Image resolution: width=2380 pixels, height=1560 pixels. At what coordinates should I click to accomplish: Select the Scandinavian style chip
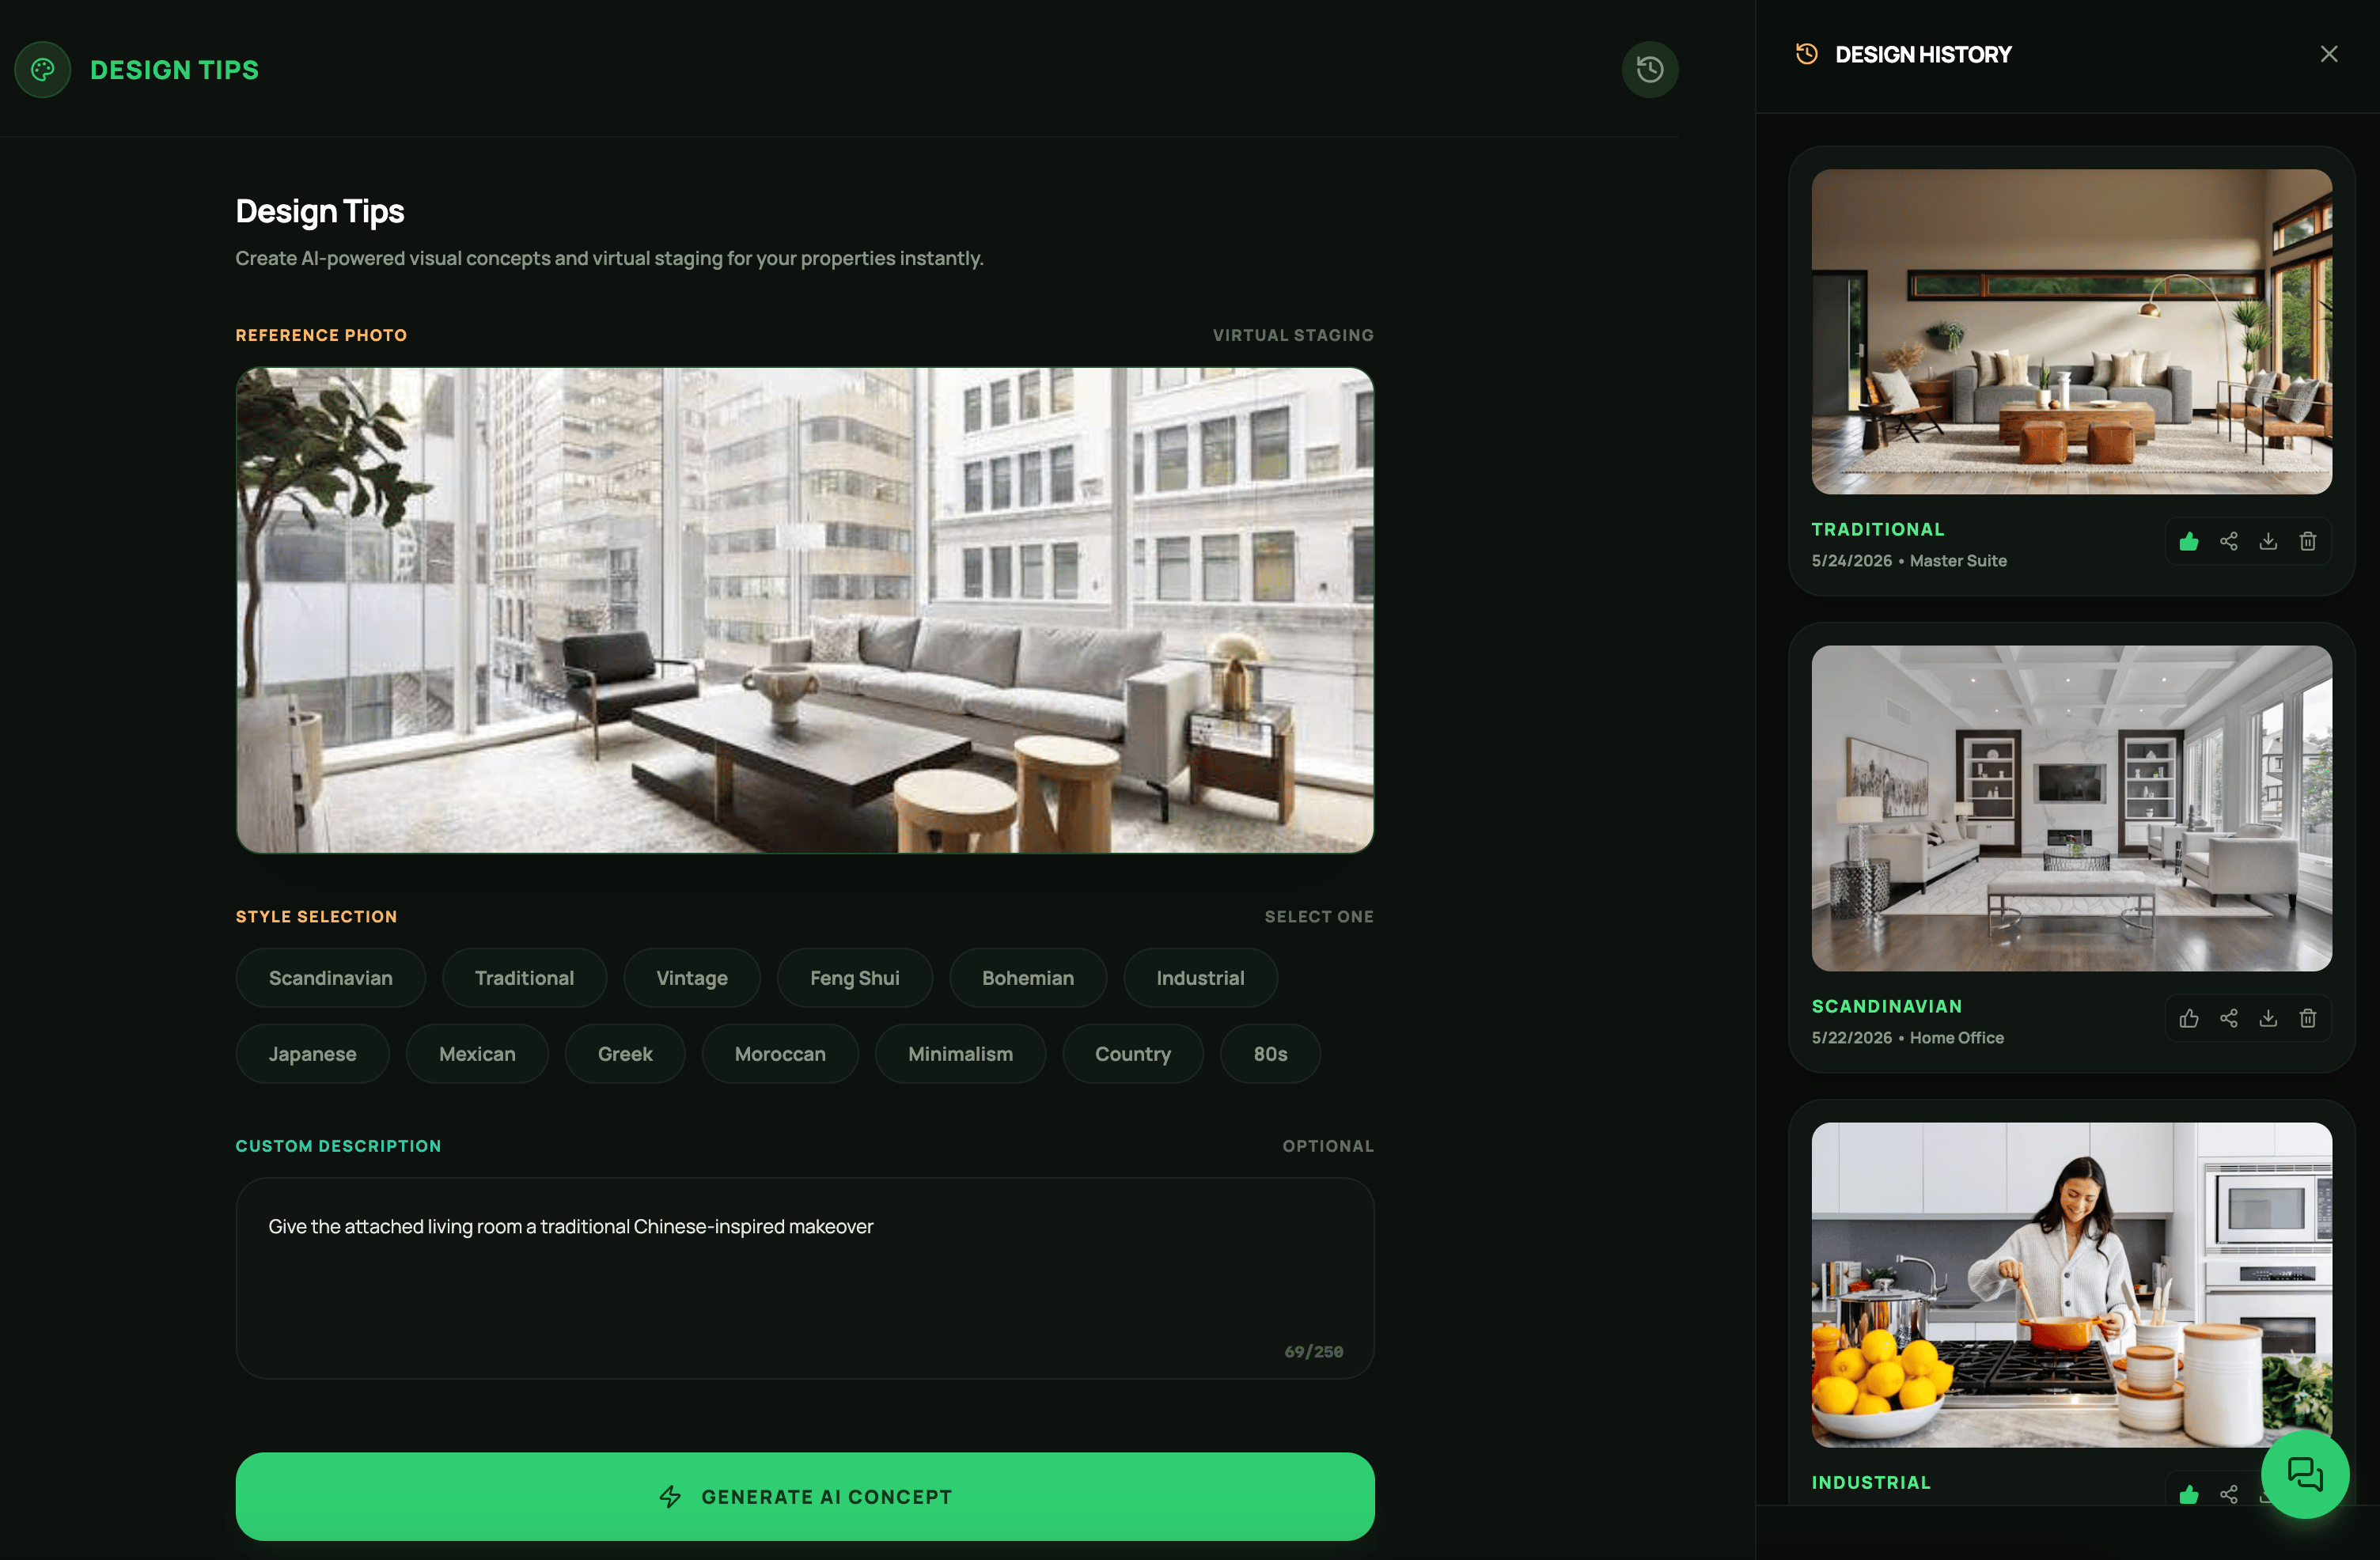pos(330,977)
